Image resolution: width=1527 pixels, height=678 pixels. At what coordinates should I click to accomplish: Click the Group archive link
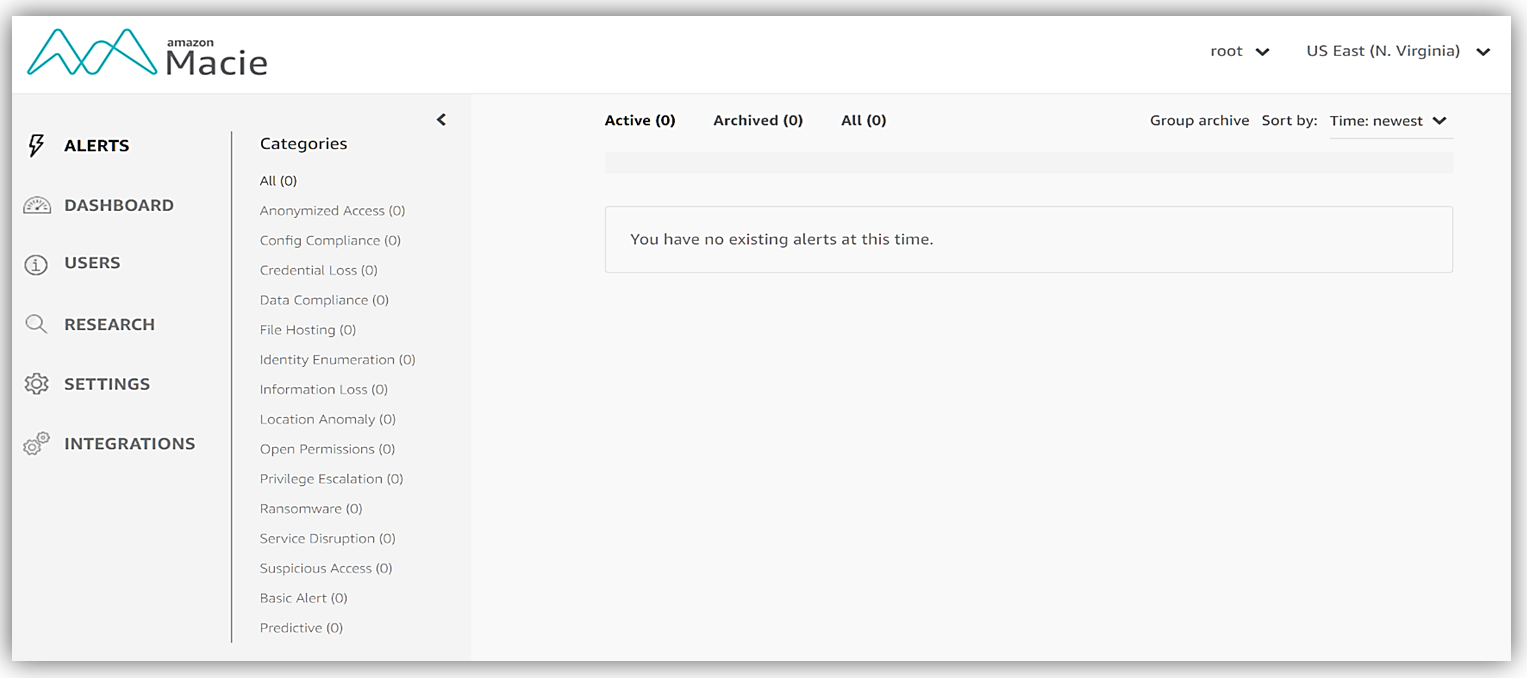click(1199, 120)
